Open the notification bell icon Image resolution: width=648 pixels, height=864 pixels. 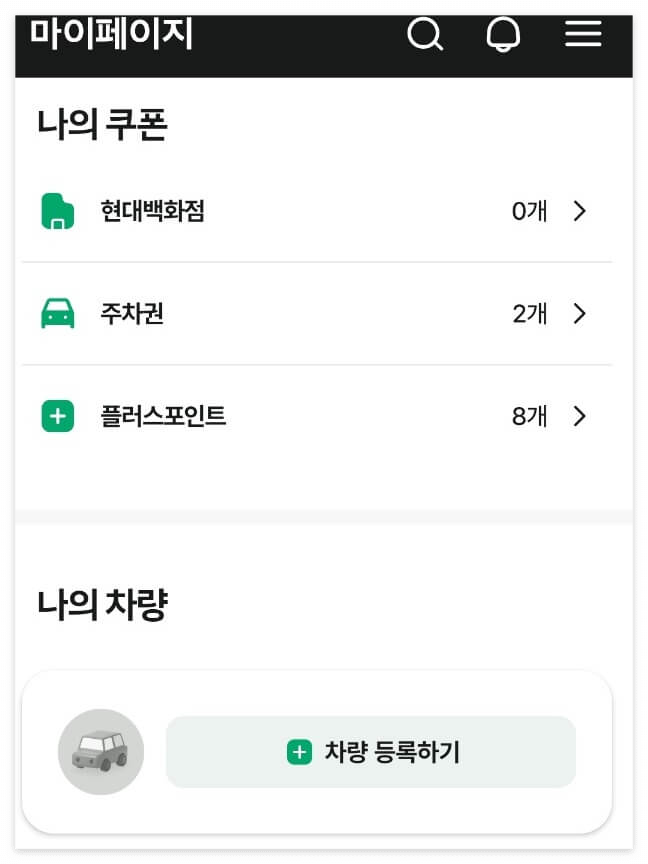[504, 33]
